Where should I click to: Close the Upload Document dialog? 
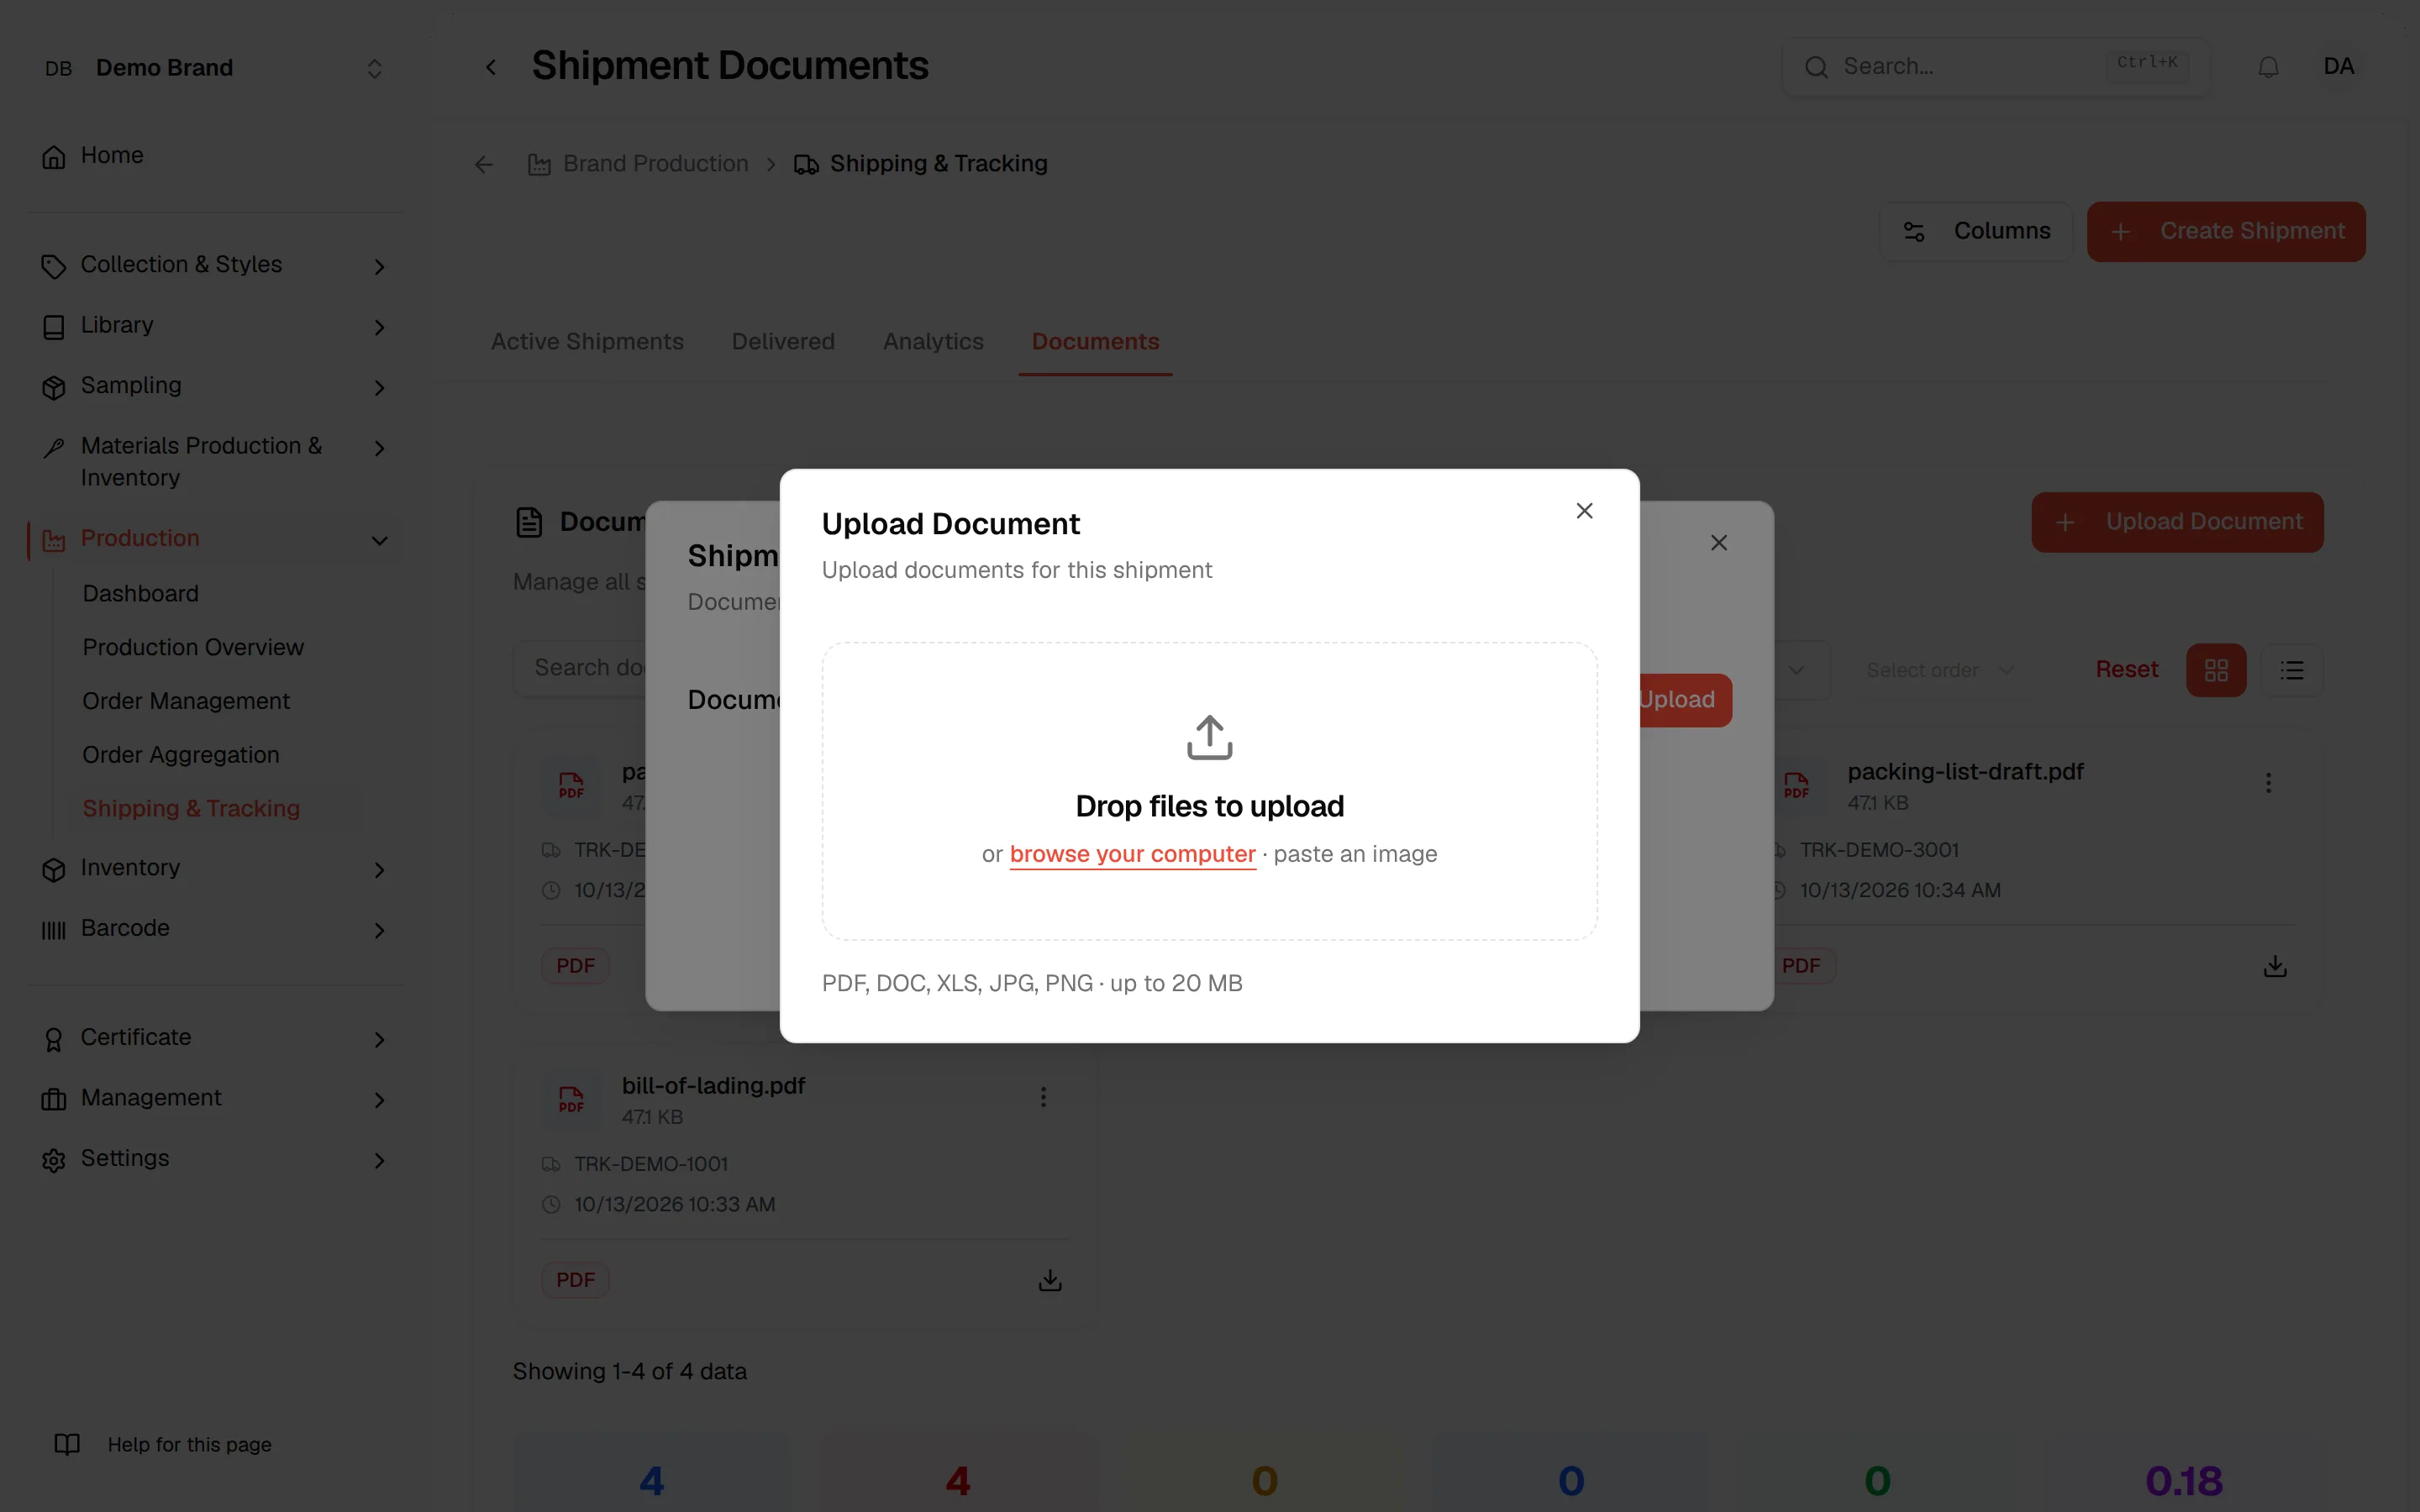[x=1584, y=511]
